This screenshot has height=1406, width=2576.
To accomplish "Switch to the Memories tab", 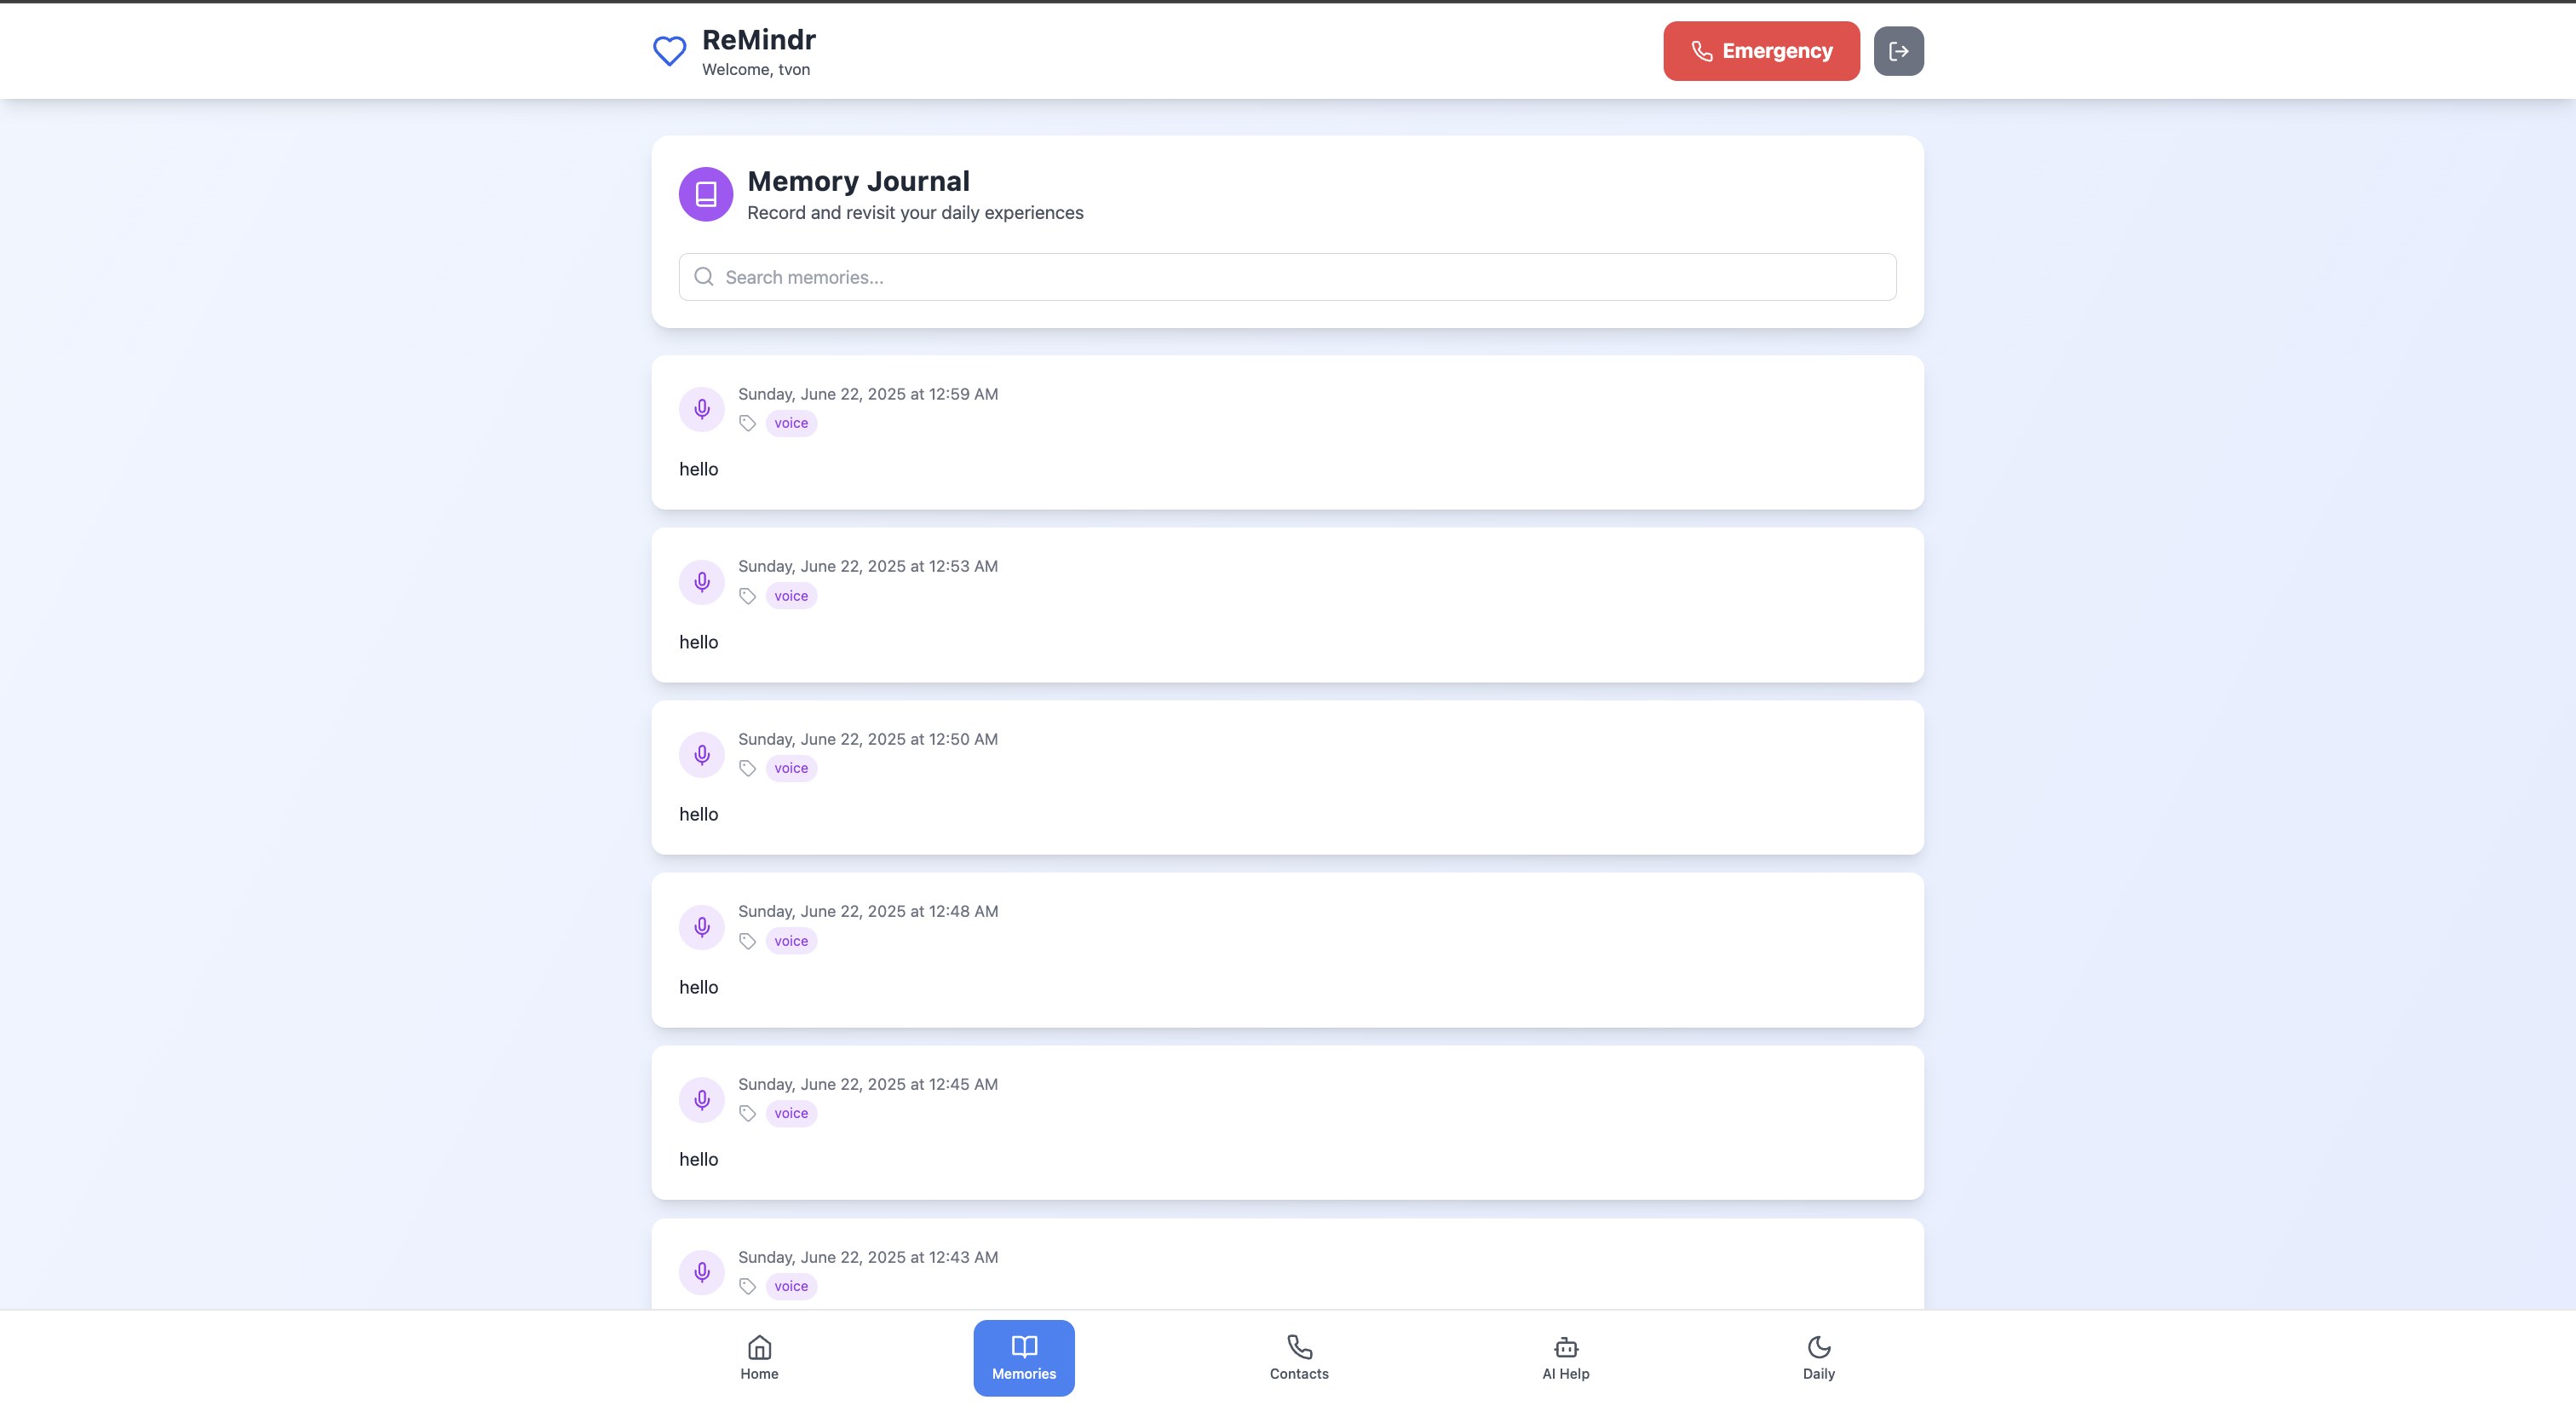I will coord(1023,1357).
